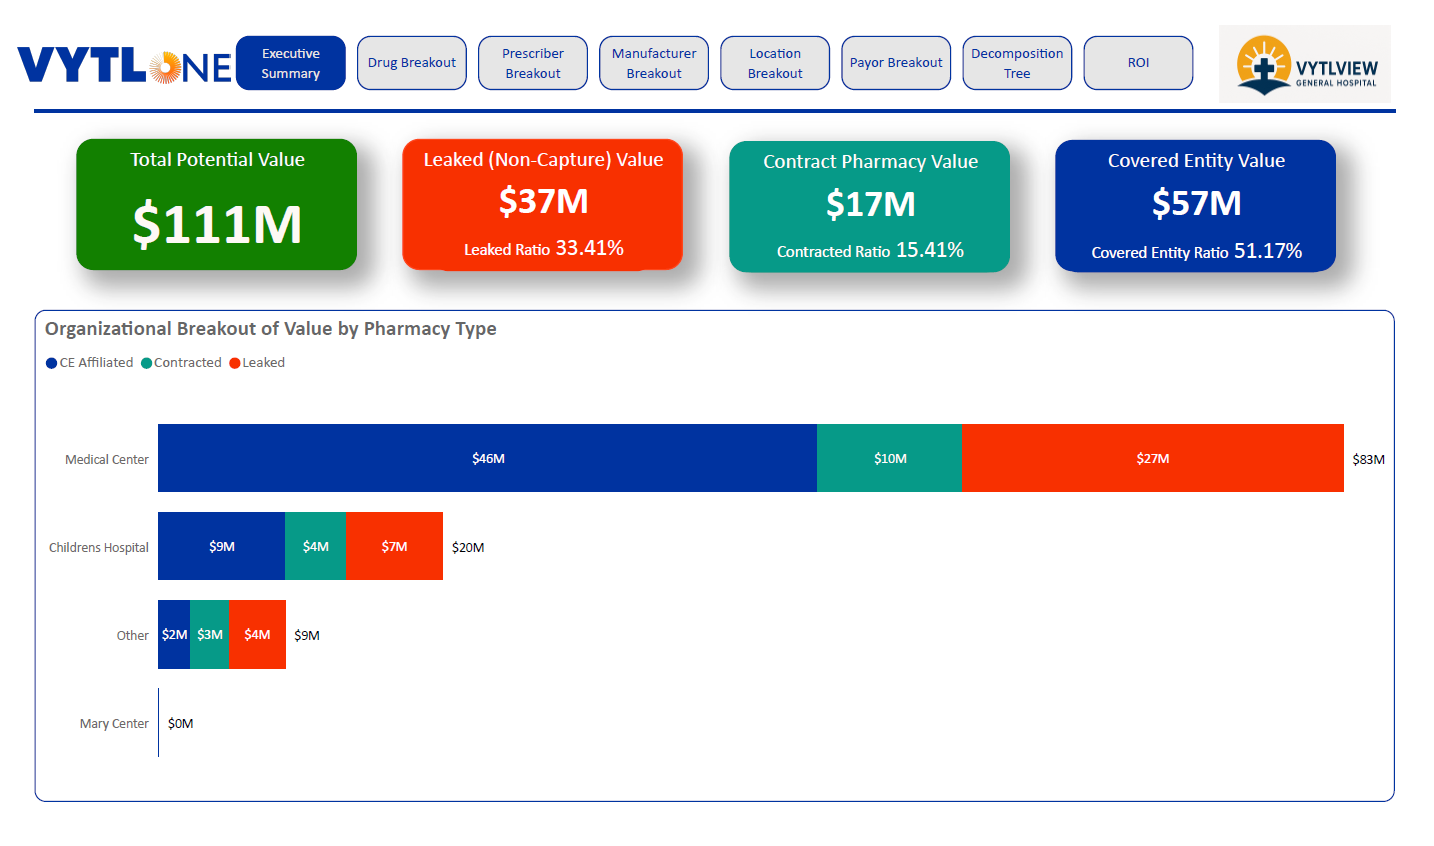Click the Vytlview General Hospital logo
The width and height of the screenshot is (1434, 846).
[1305, 65]
